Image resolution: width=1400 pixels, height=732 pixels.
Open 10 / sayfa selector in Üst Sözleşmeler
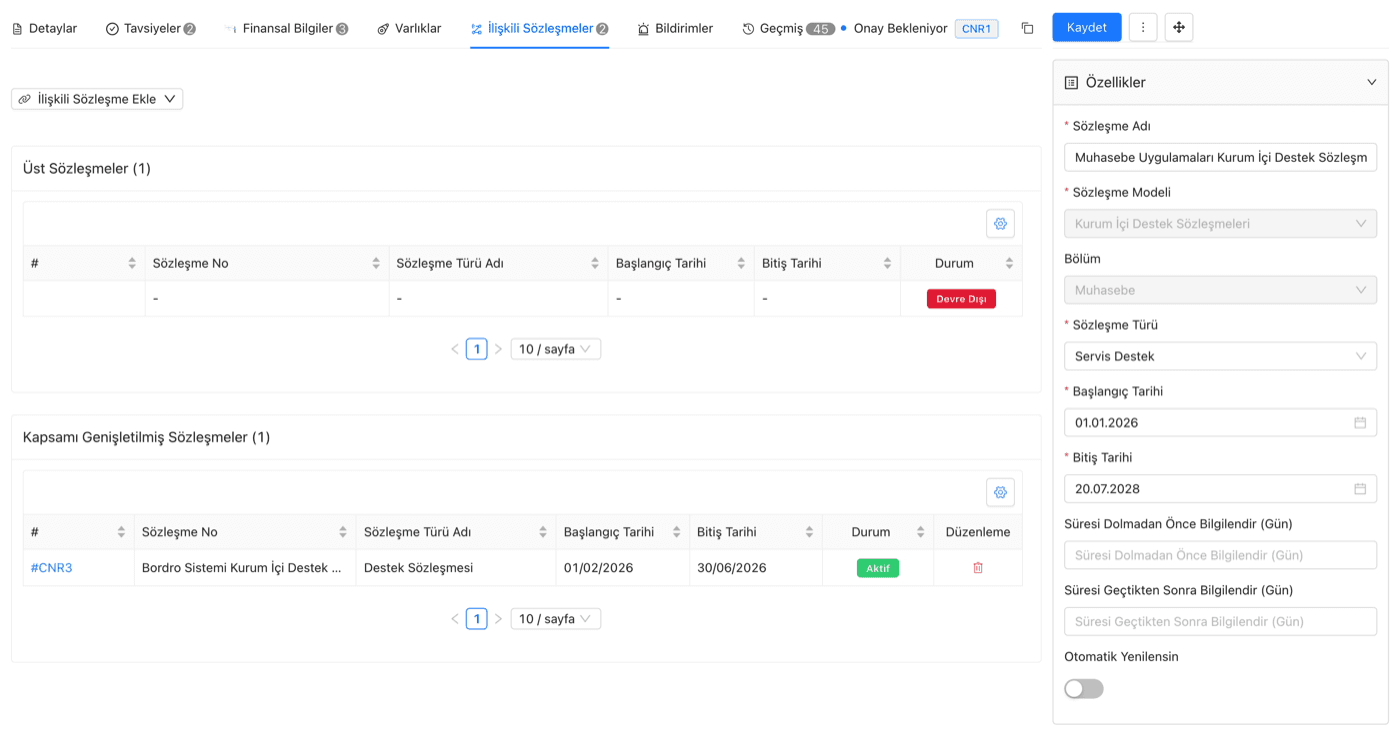tap(555, 349)
